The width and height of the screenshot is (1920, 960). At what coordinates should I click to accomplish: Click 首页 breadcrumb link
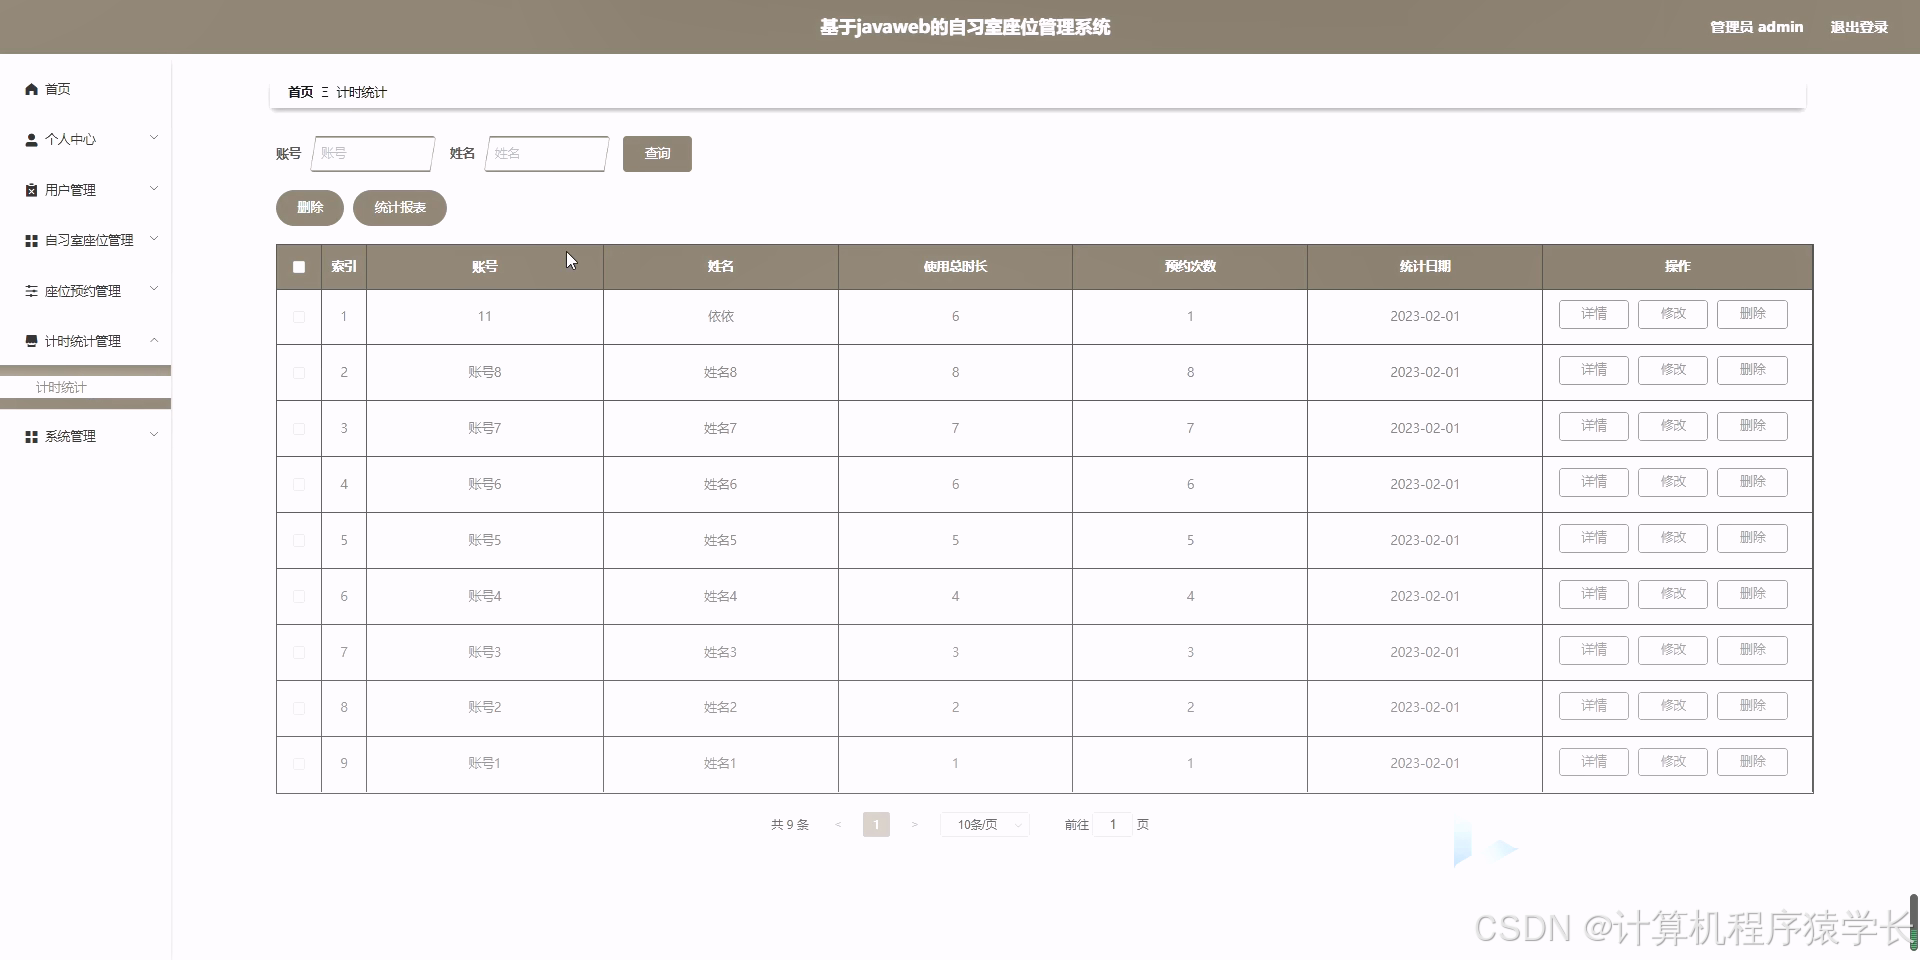tap(300, 92)
